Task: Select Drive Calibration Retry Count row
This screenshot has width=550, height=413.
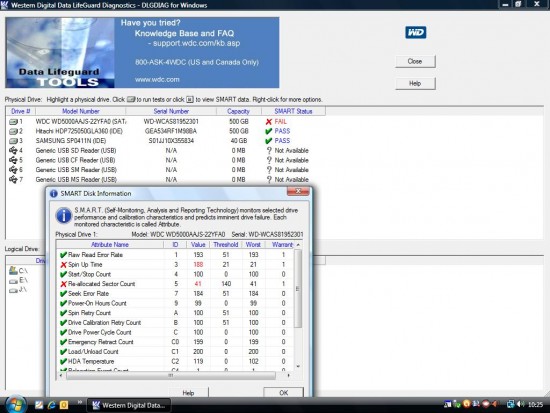Action: (175, 322)
